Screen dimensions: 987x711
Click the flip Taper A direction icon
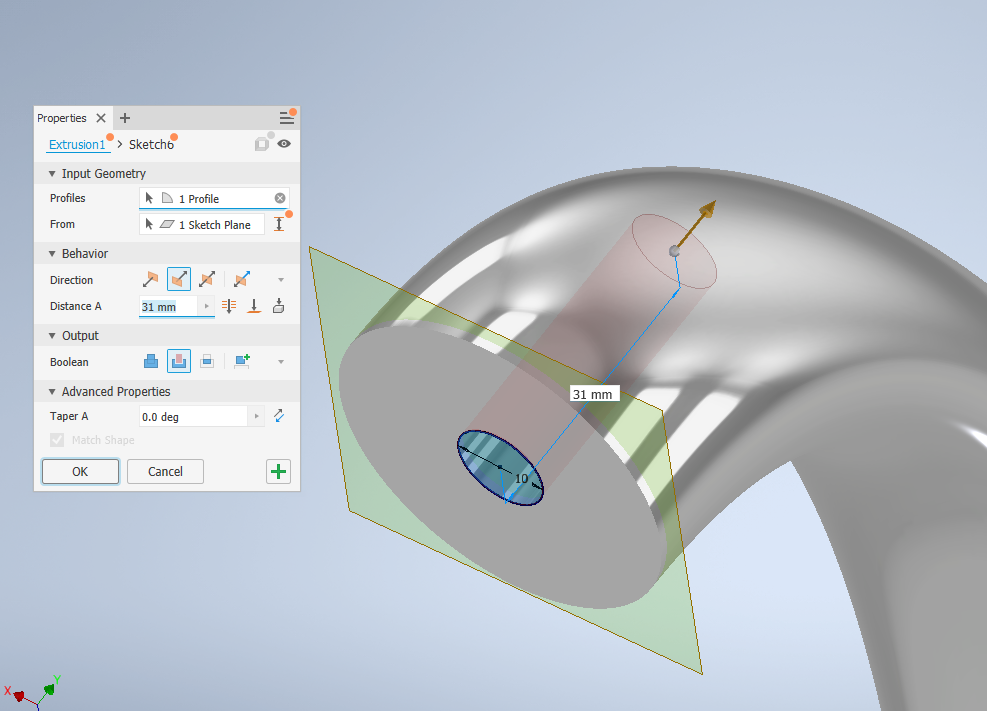(x=279, y=416)
